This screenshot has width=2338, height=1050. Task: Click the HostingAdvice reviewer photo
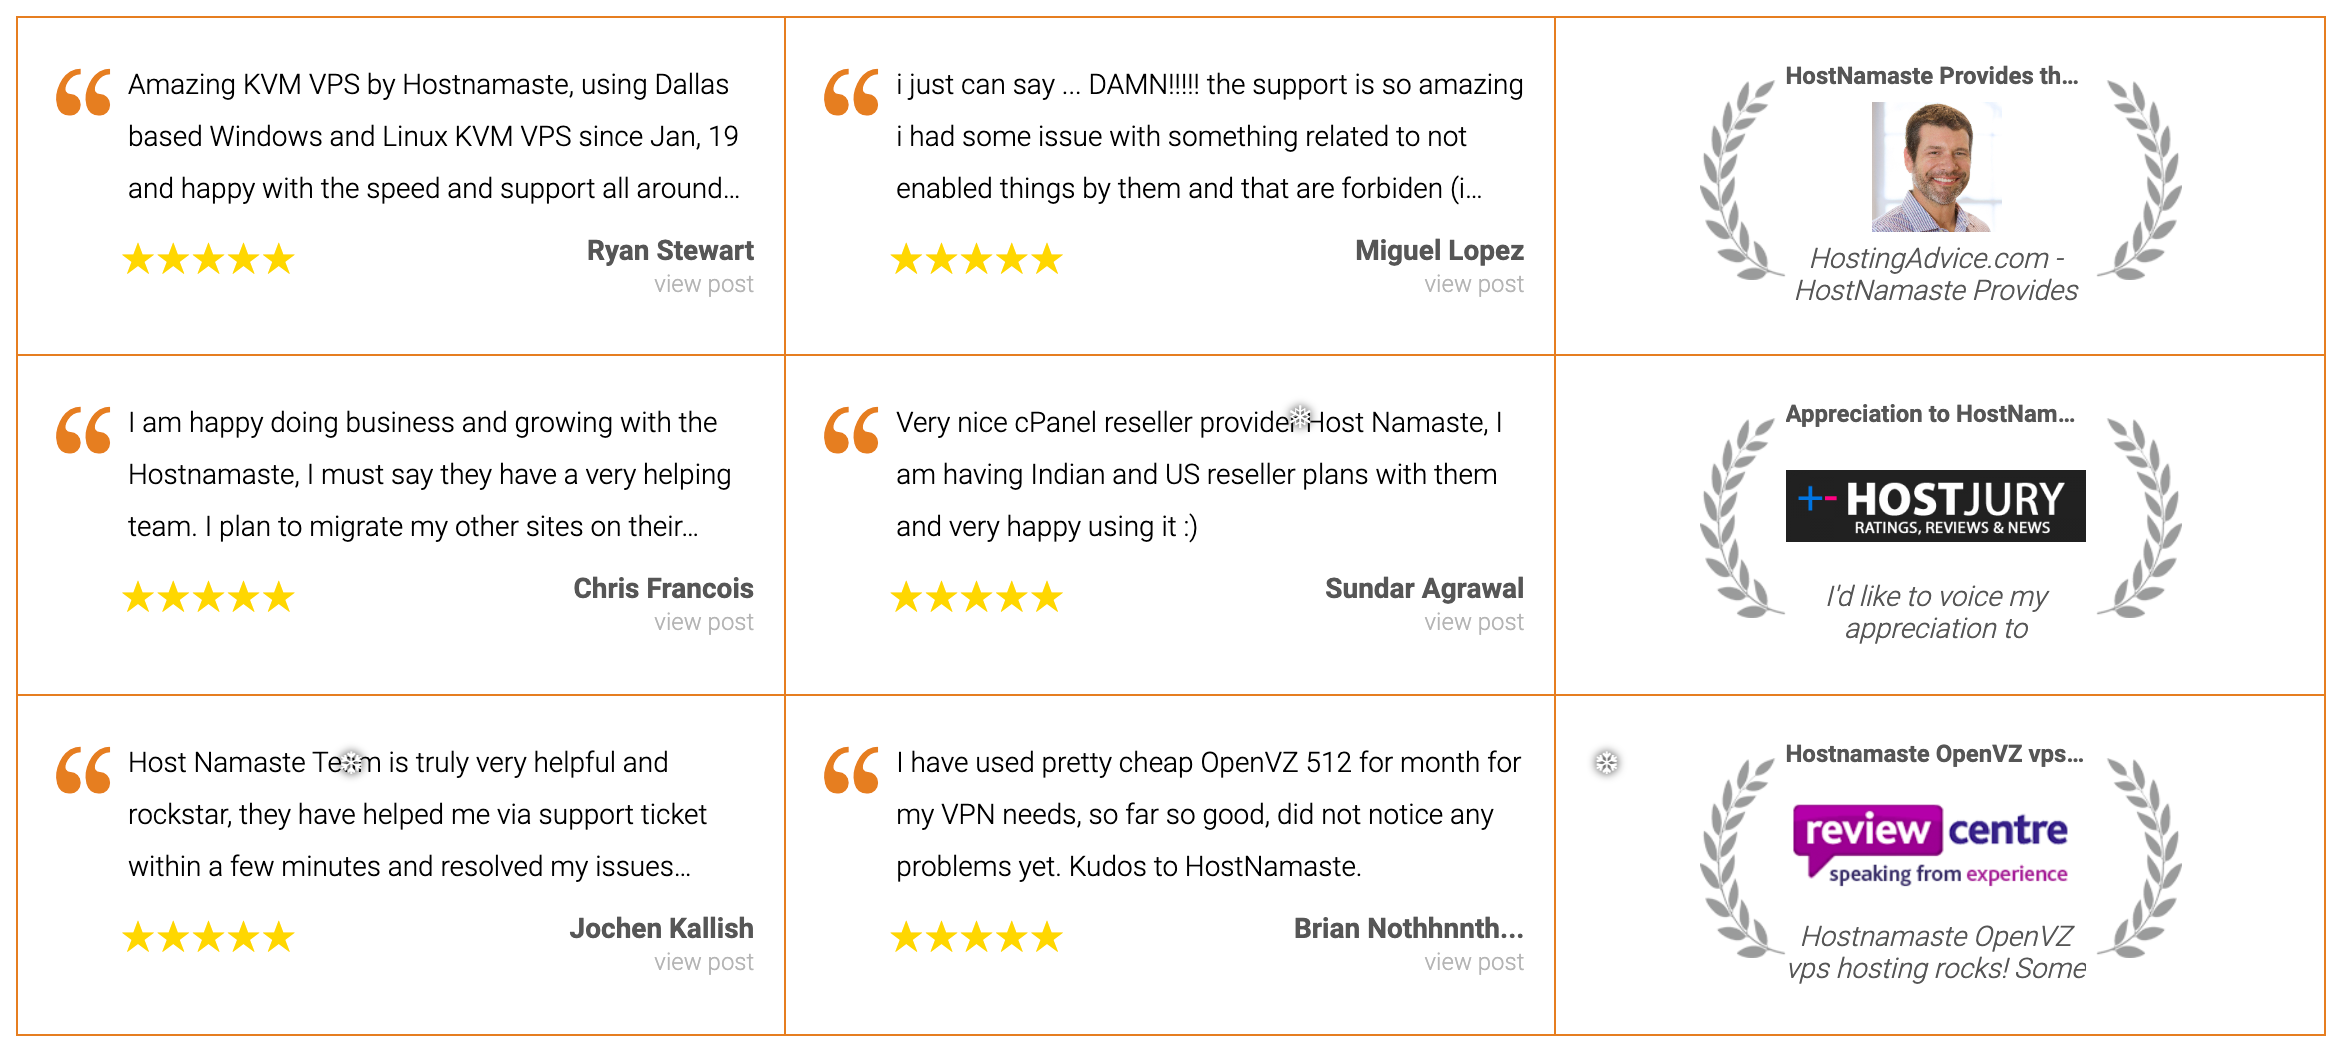(1936, 167)
